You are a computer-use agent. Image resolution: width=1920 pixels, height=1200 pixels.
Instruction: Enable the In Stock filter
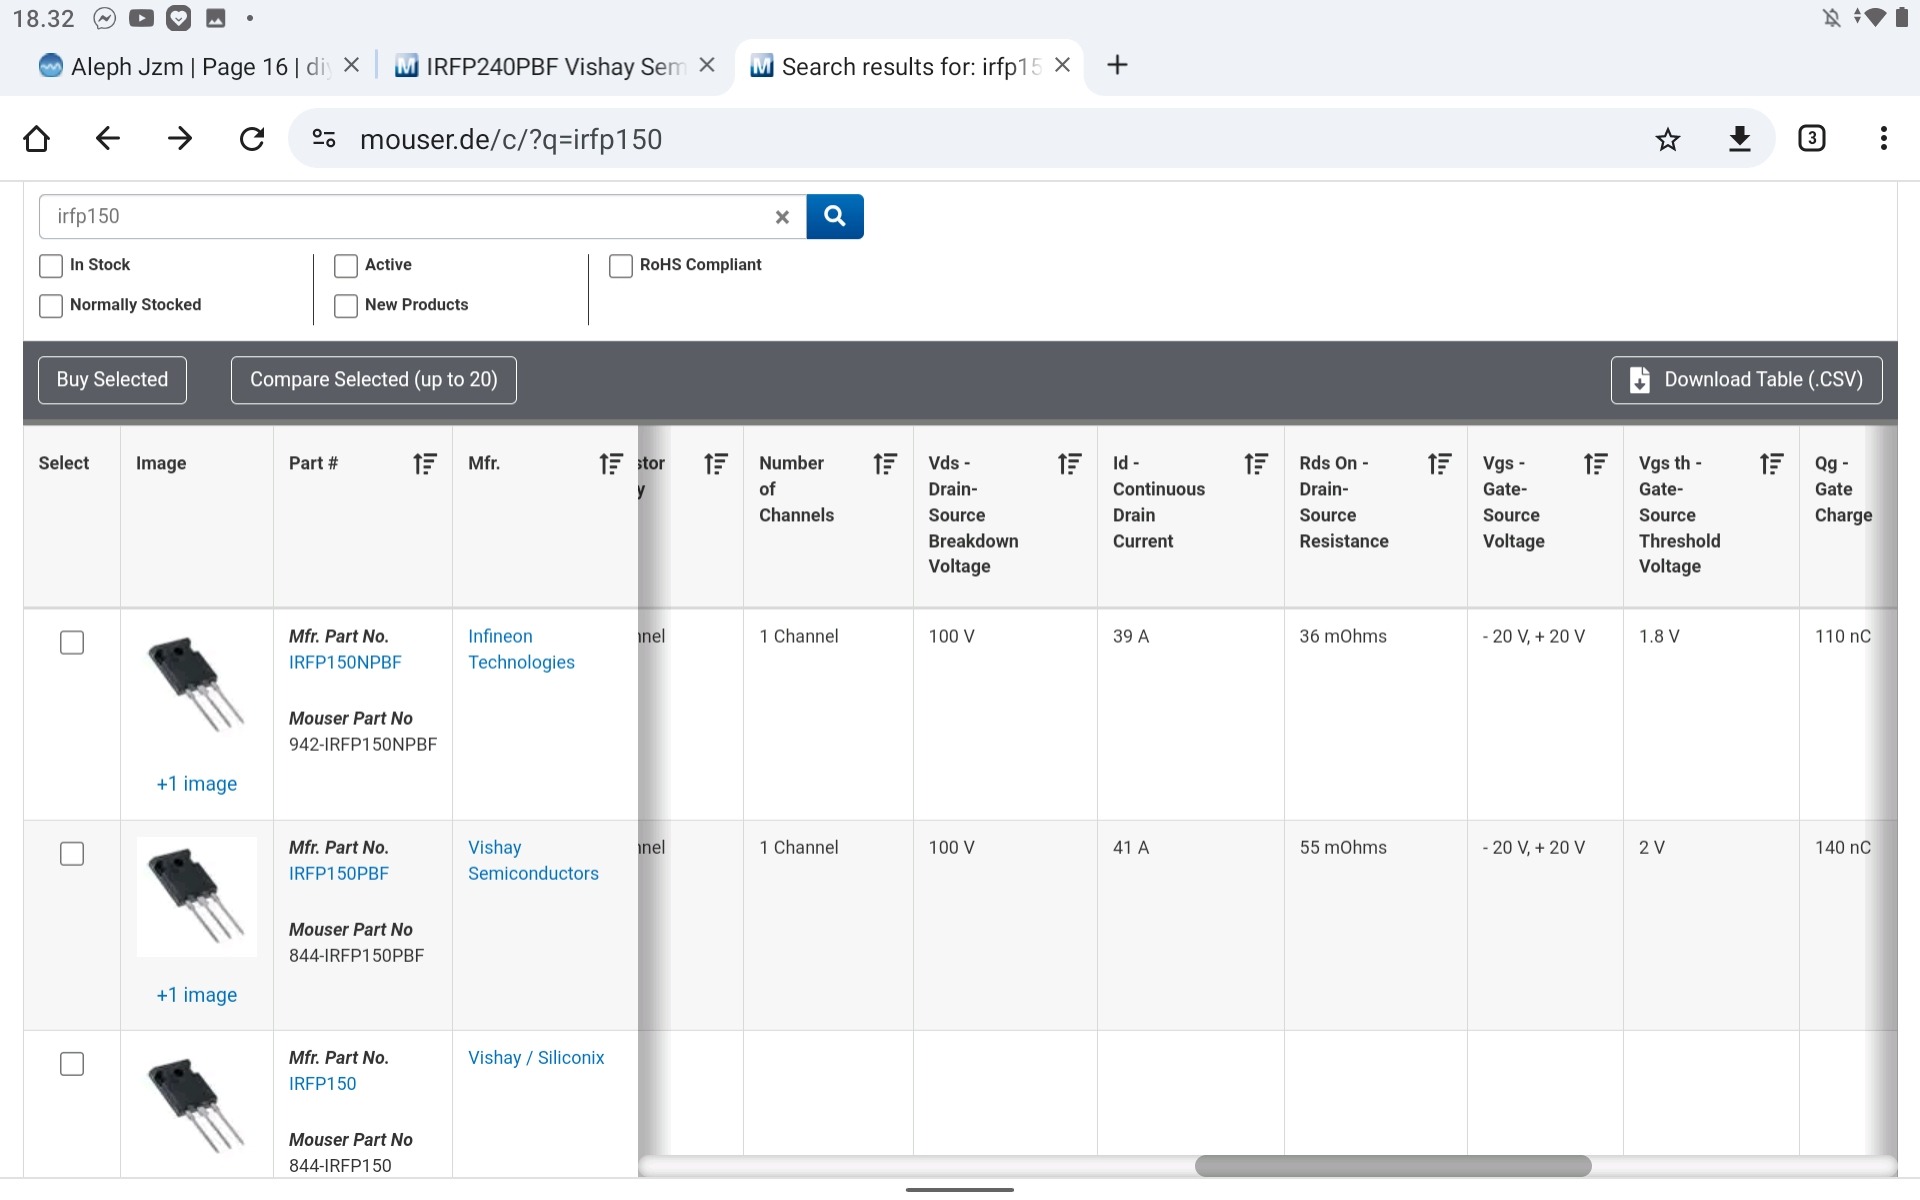click(51, 266)
